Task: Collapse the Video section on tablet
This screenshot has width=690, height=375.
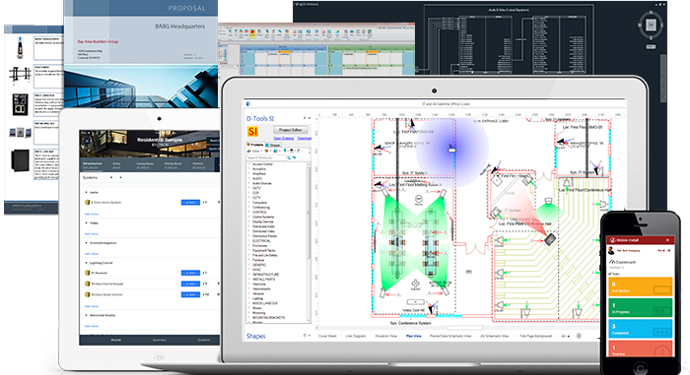Action: point(86,223)
